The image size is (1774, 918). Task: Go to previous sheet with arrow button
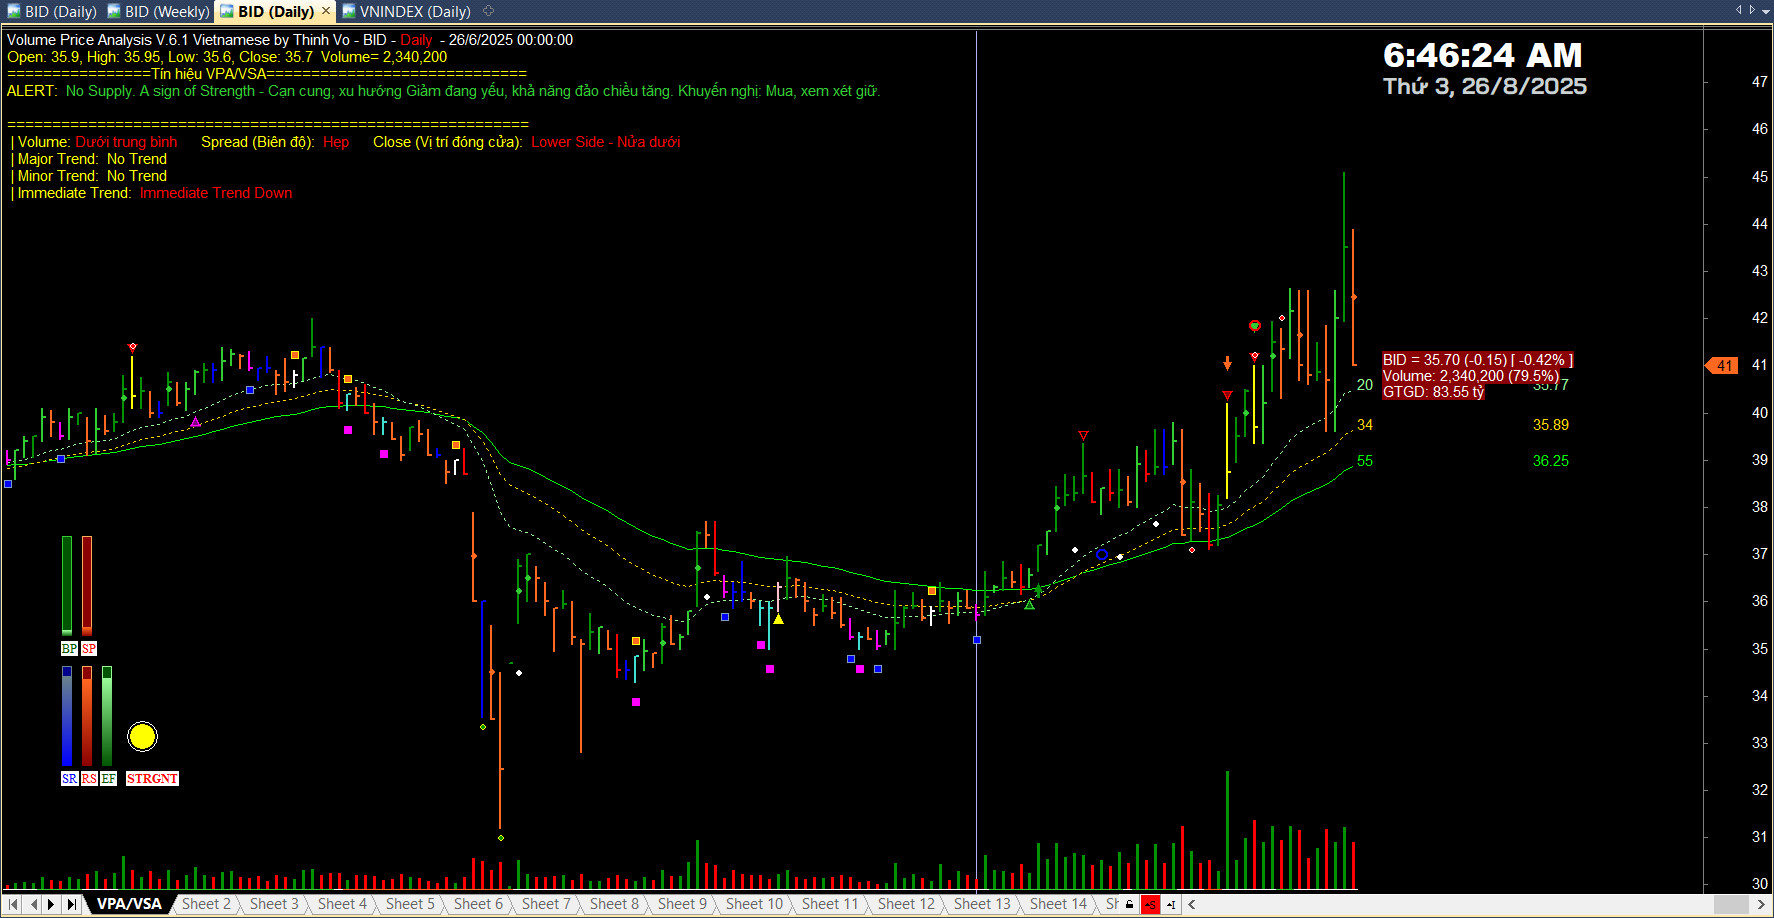33,904
